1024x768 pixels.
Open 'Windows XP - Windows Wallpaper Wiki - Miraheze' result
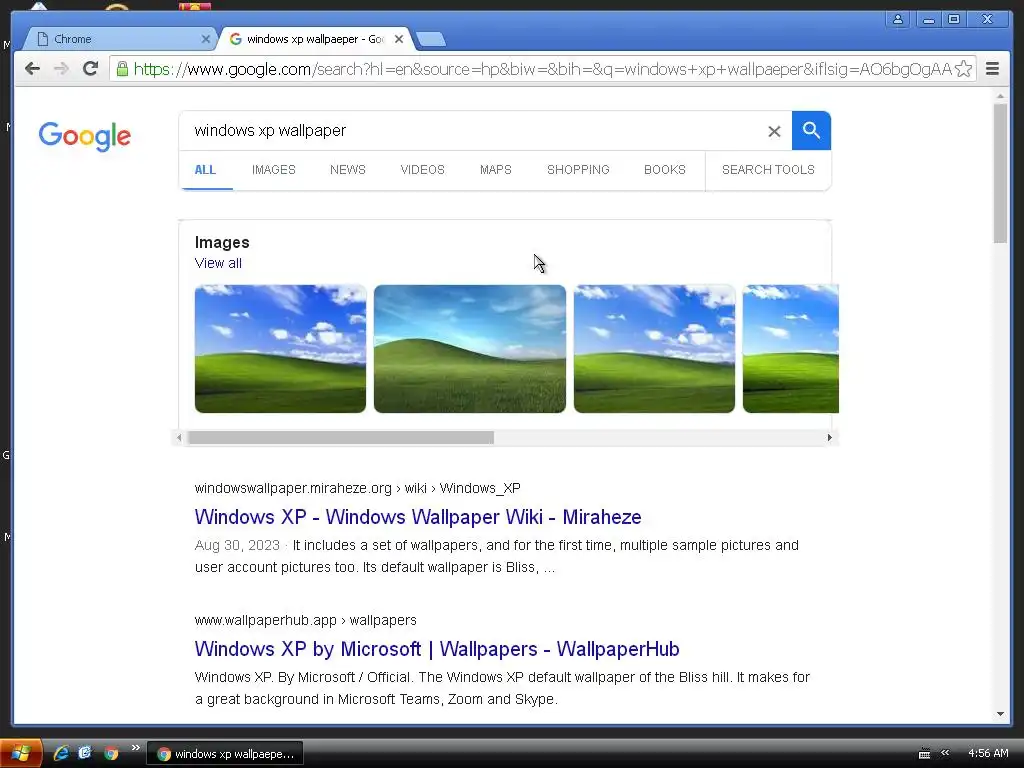click(x=418, y=517)
